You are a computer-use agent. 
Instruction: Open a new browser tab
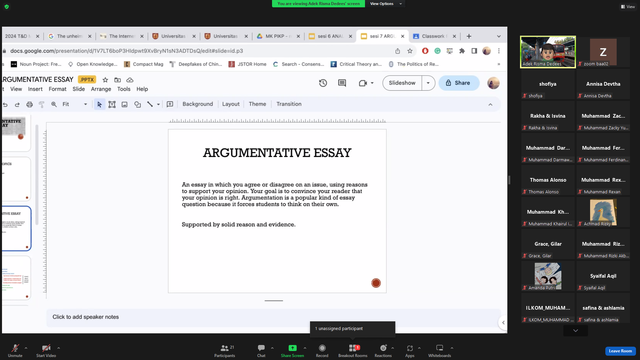coord(469,36)
